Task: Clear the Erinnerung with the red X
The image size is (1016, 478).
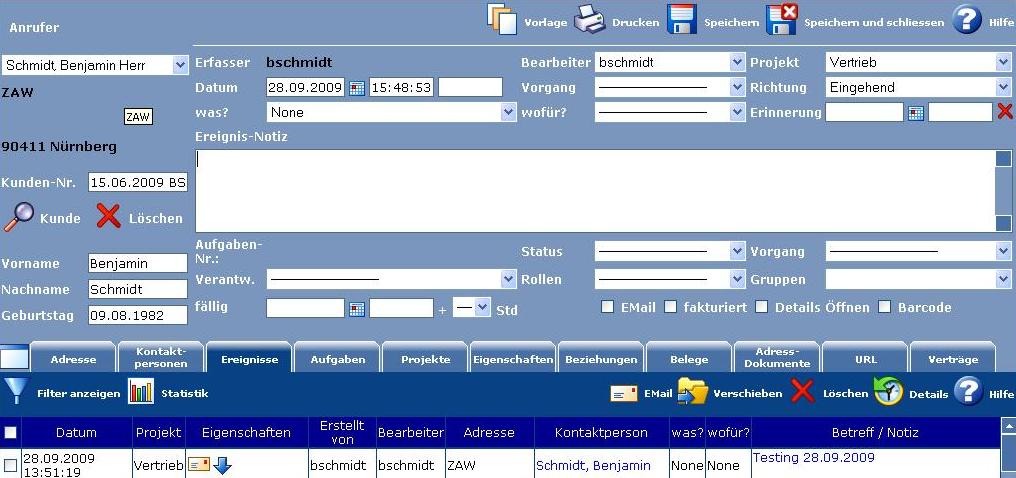Action: pyautogui.click(x=1004, y=112)
